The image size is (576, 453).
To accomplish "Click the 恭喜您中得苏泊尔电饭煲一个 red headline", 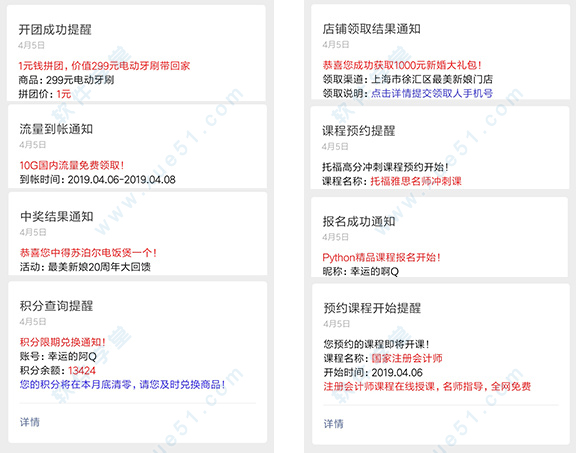I will 88,253.
